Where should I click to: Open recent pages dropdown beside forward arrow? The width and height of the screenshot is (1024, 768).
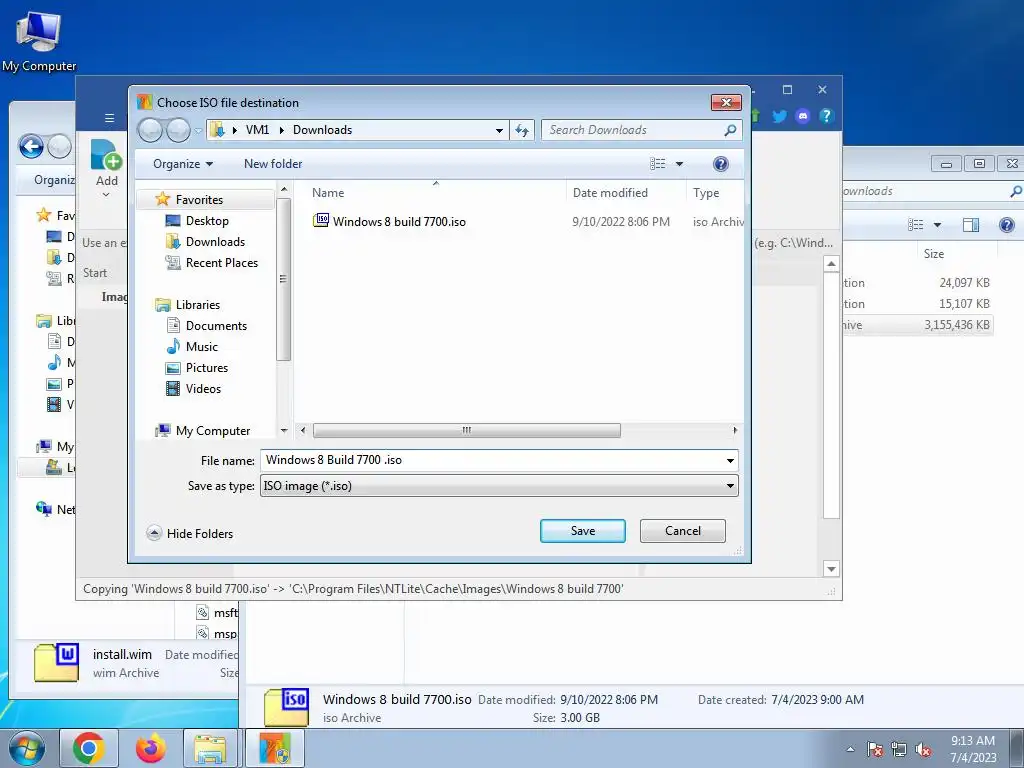coord(199,131)
